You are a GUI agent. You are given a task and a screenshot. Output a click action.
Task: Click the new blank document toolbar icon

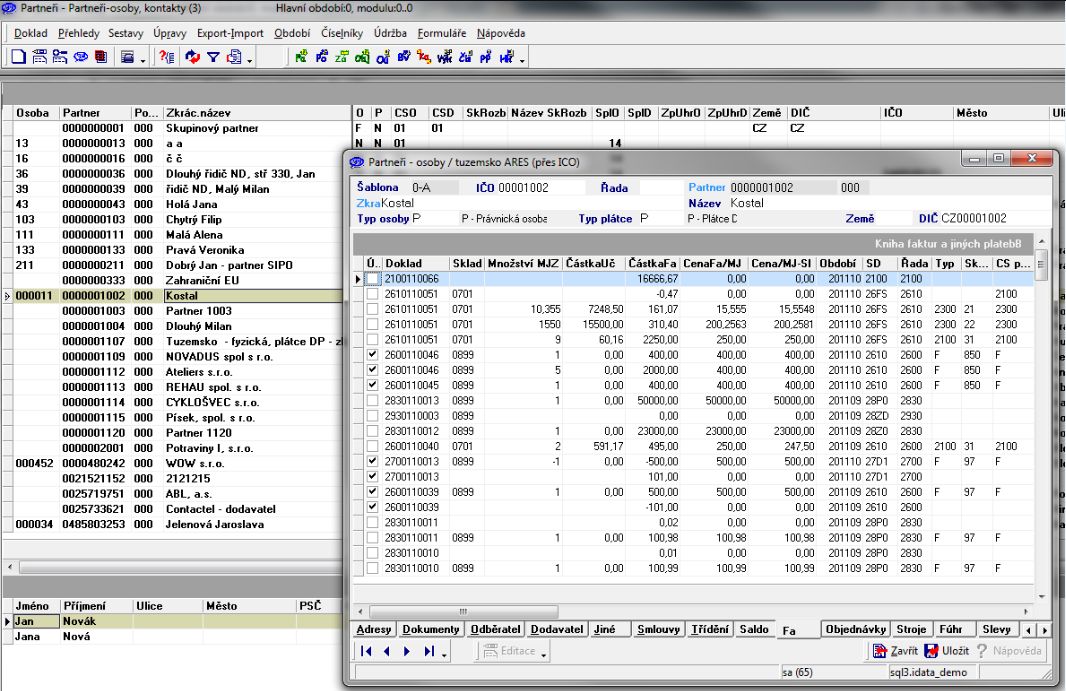(x=19, y=59)
